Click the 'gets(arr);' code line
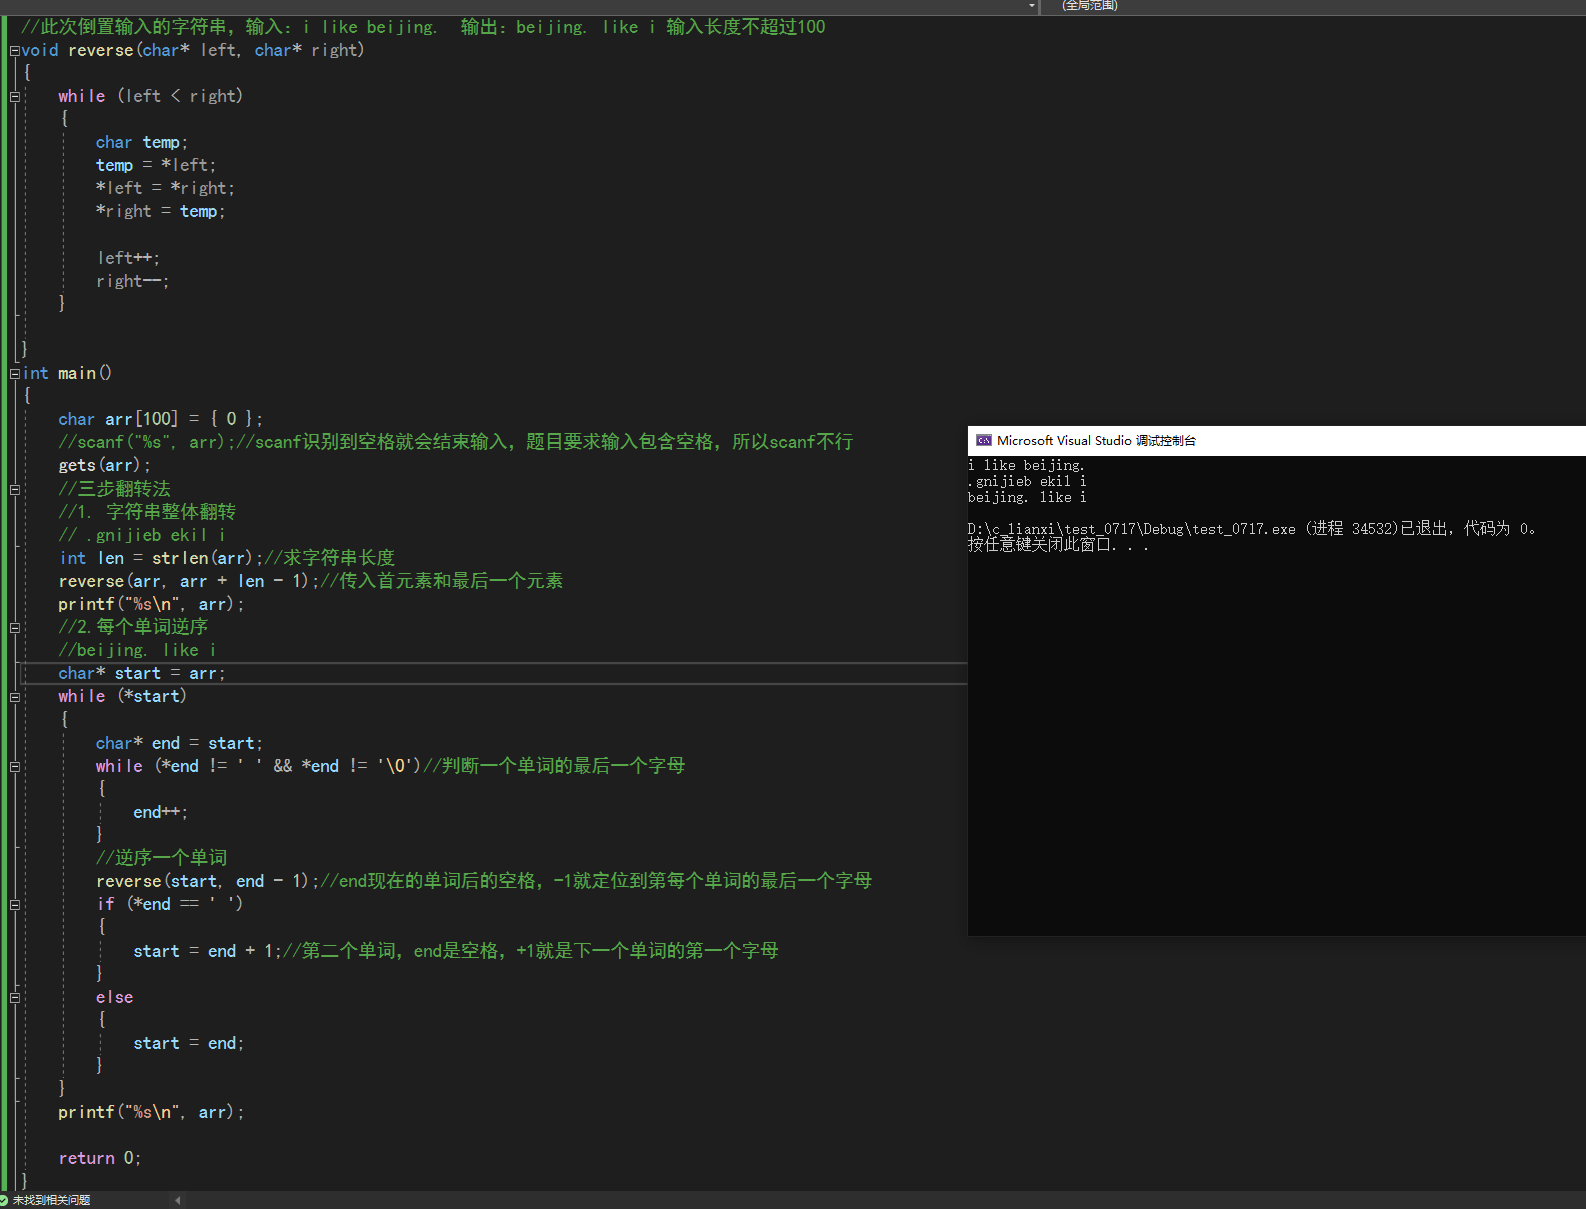 tap(105, 466)
